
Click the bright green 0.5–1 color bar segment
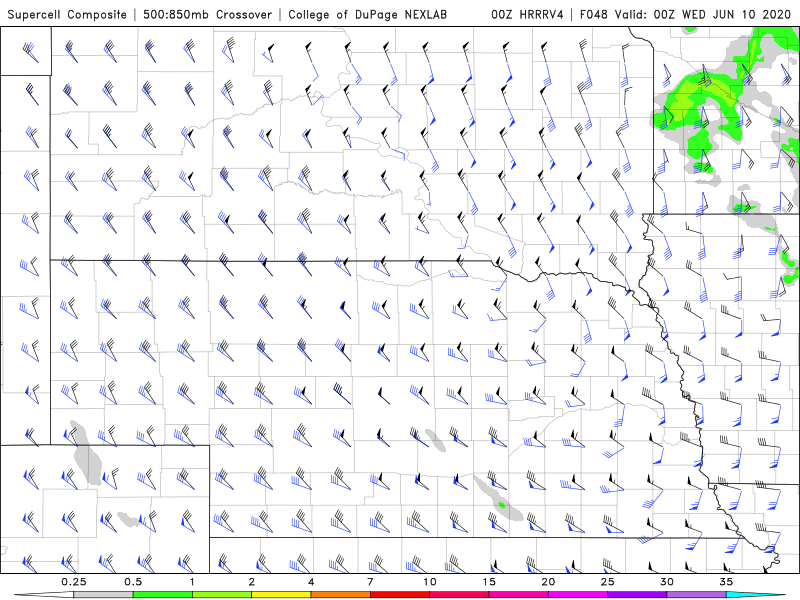click(162, 595)
